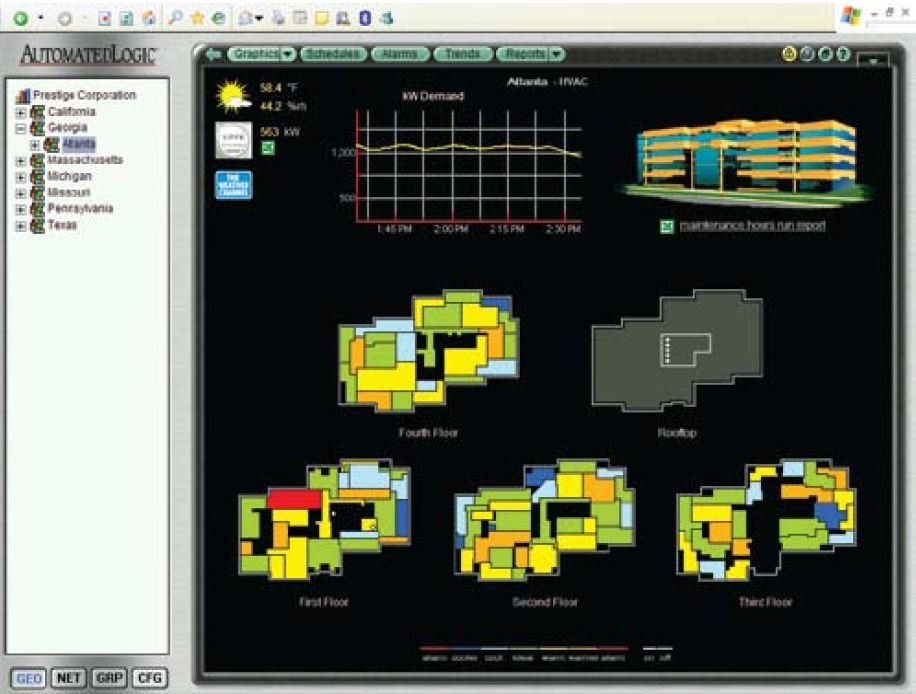
Task: Select the Georgia tree label
Action: click(67, 127)
